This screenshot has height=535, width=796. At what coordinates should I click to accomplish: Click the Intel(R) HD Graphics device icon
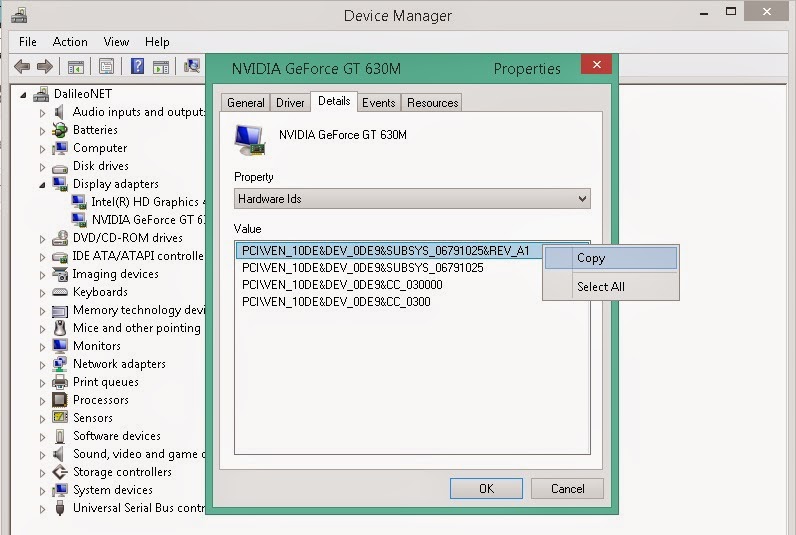[79, 202]
